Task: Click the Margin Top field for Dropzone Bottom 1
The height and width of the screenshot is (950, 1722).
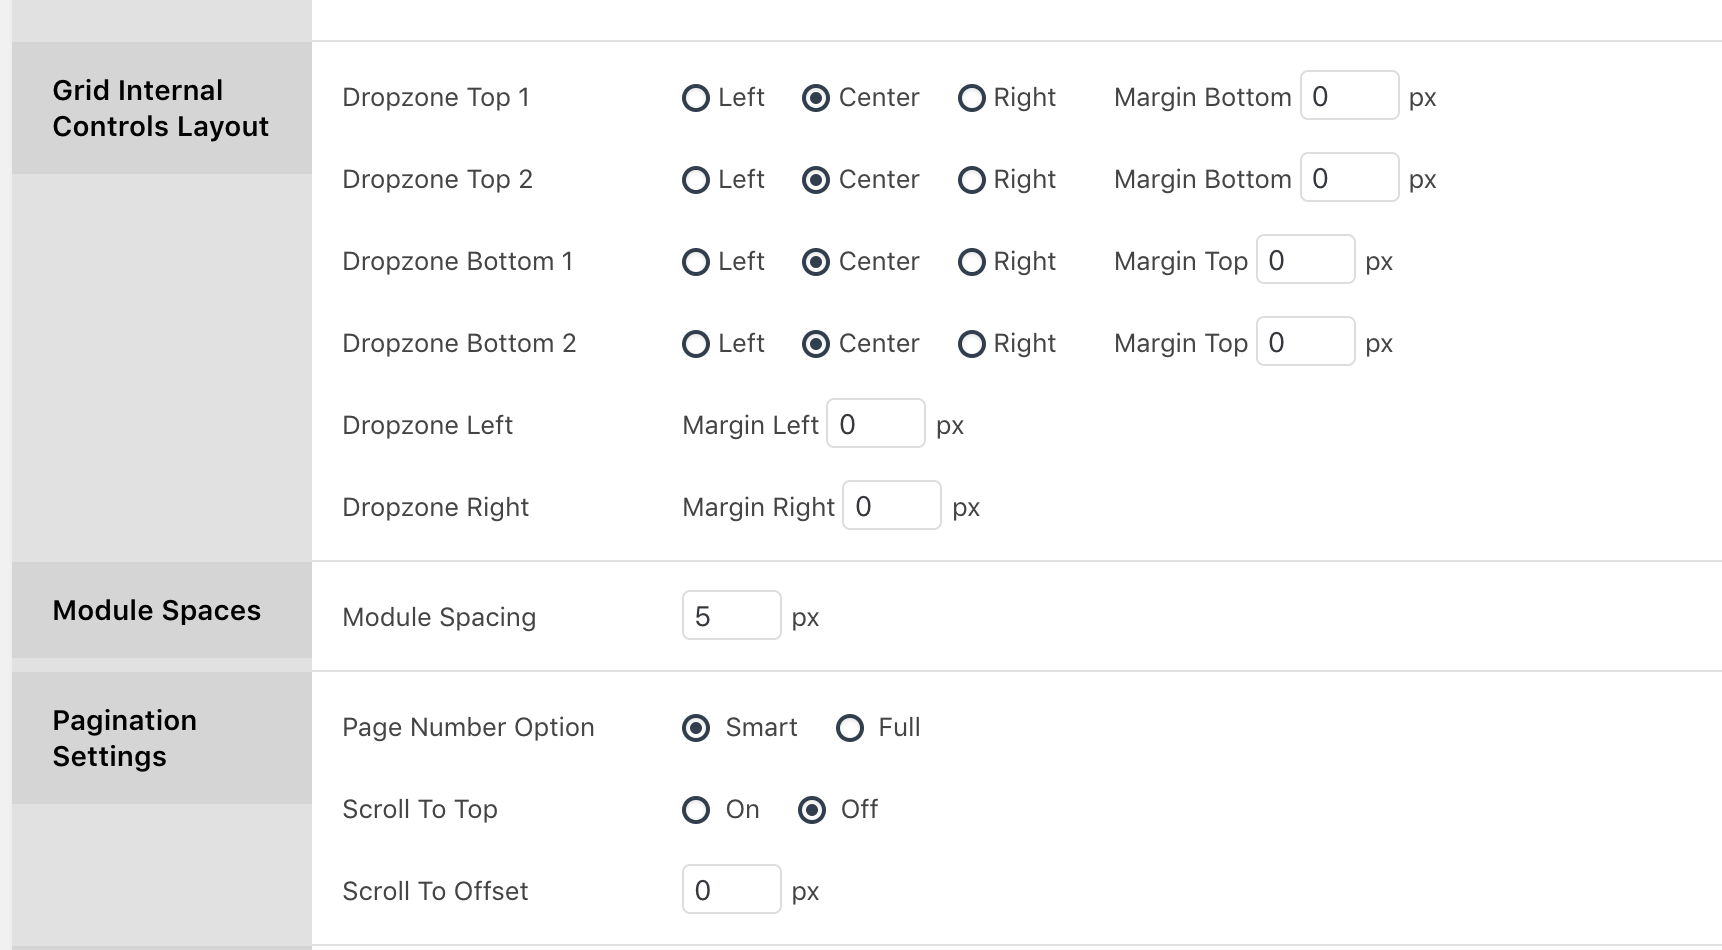Action: (1305, 259)
